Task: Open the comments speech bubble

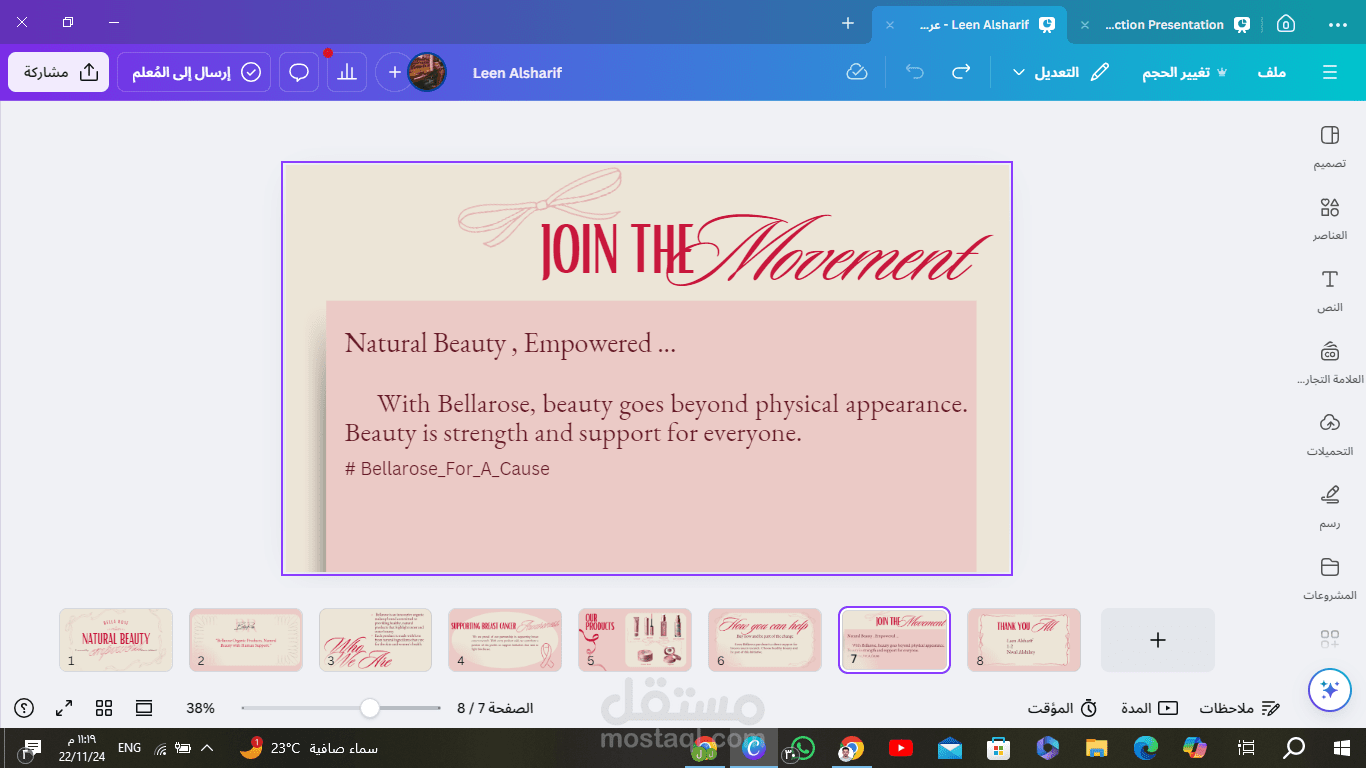Action: [299, 72]
